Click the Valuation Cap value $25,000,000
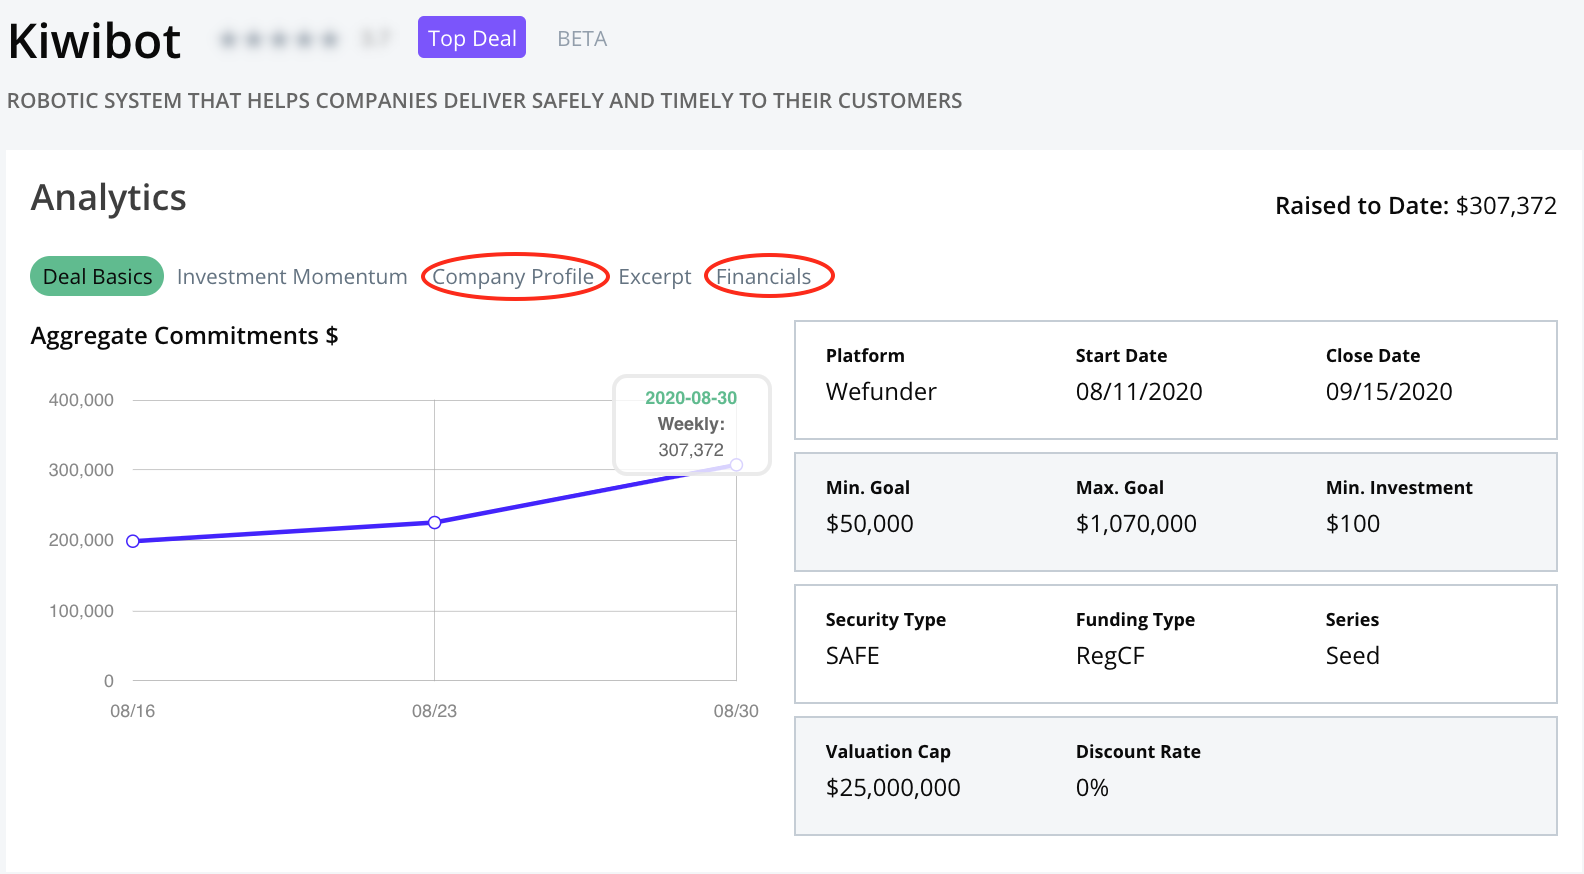Viewport: 1584px width, 874px height. [x=893, y=788]
